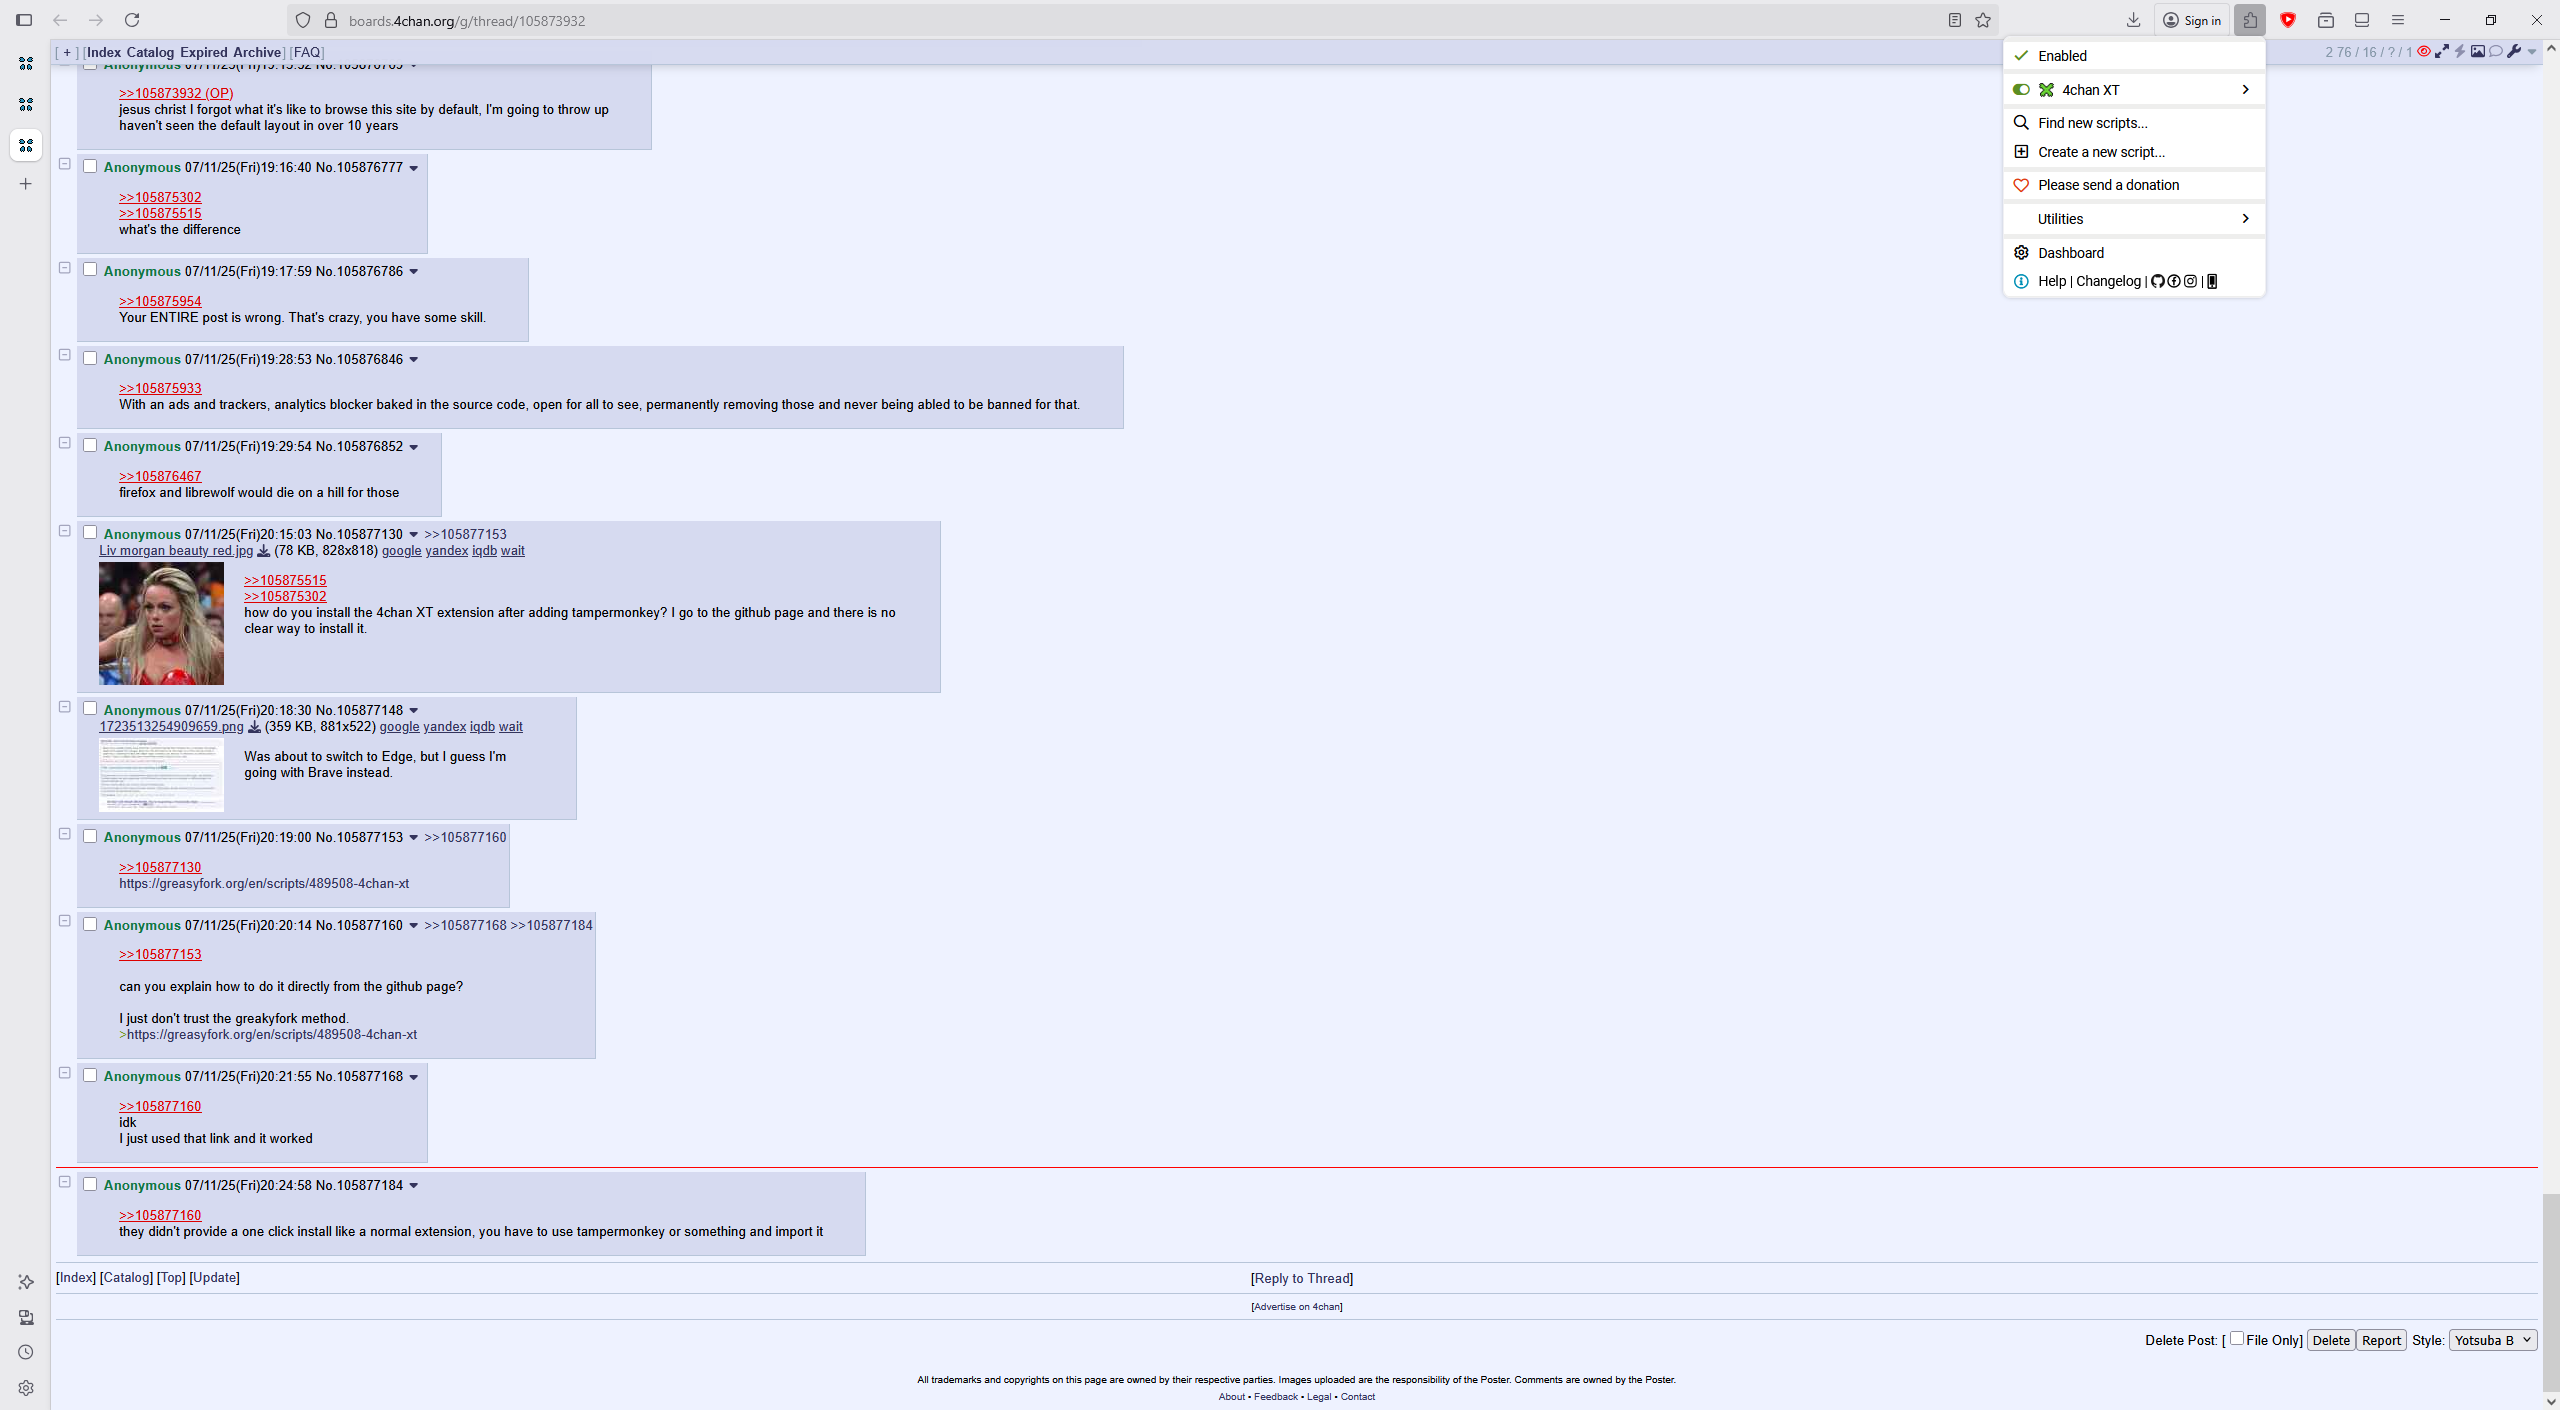Select Find new scripts menu entry
Image resolution: width=2560 pixels, height=1410 pixels.
[x=2134, y=123]
